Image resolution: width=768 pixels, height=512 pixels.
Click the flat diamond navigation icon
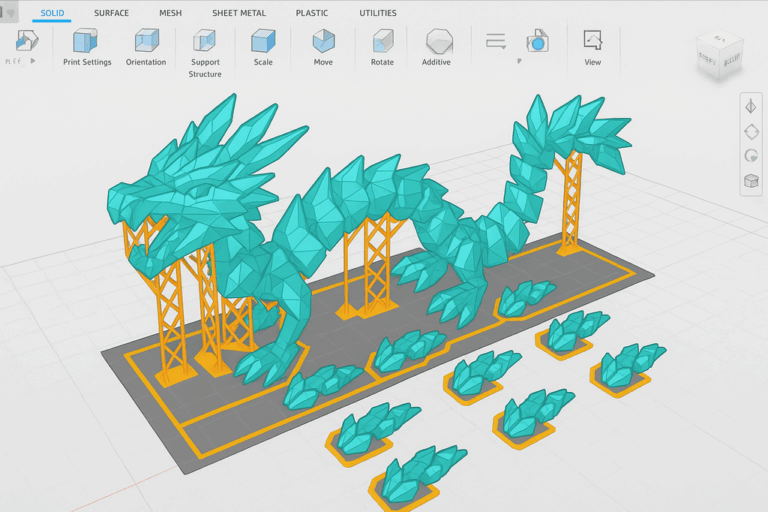(x=751, y=131)
